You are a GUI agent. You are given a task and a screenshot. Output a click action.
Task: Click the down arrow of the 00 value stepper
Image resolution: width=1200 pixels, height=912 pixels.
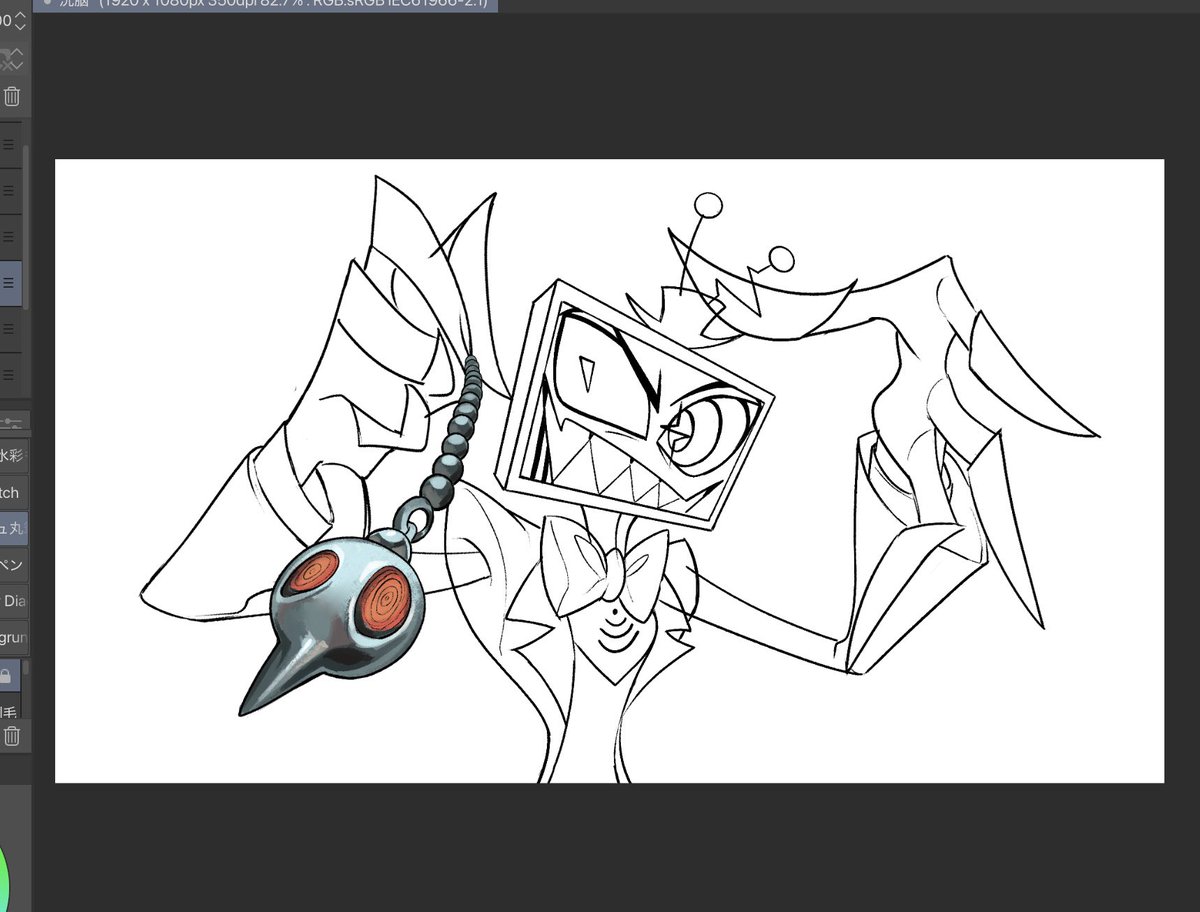(20, 27)
